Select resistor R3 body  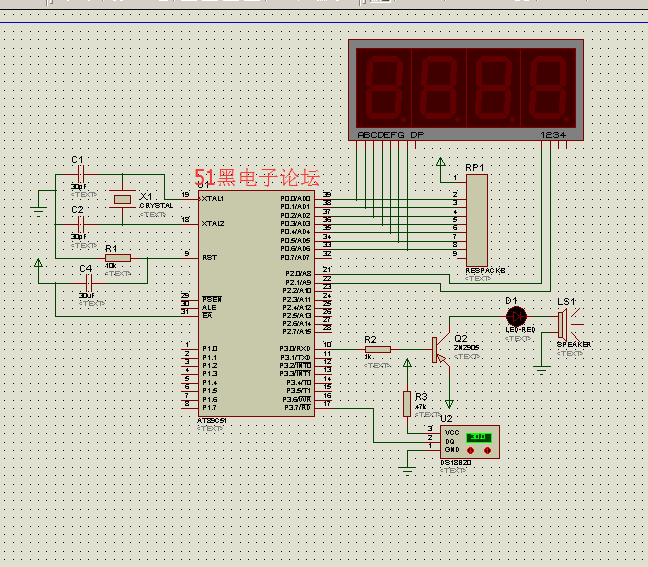407,404
